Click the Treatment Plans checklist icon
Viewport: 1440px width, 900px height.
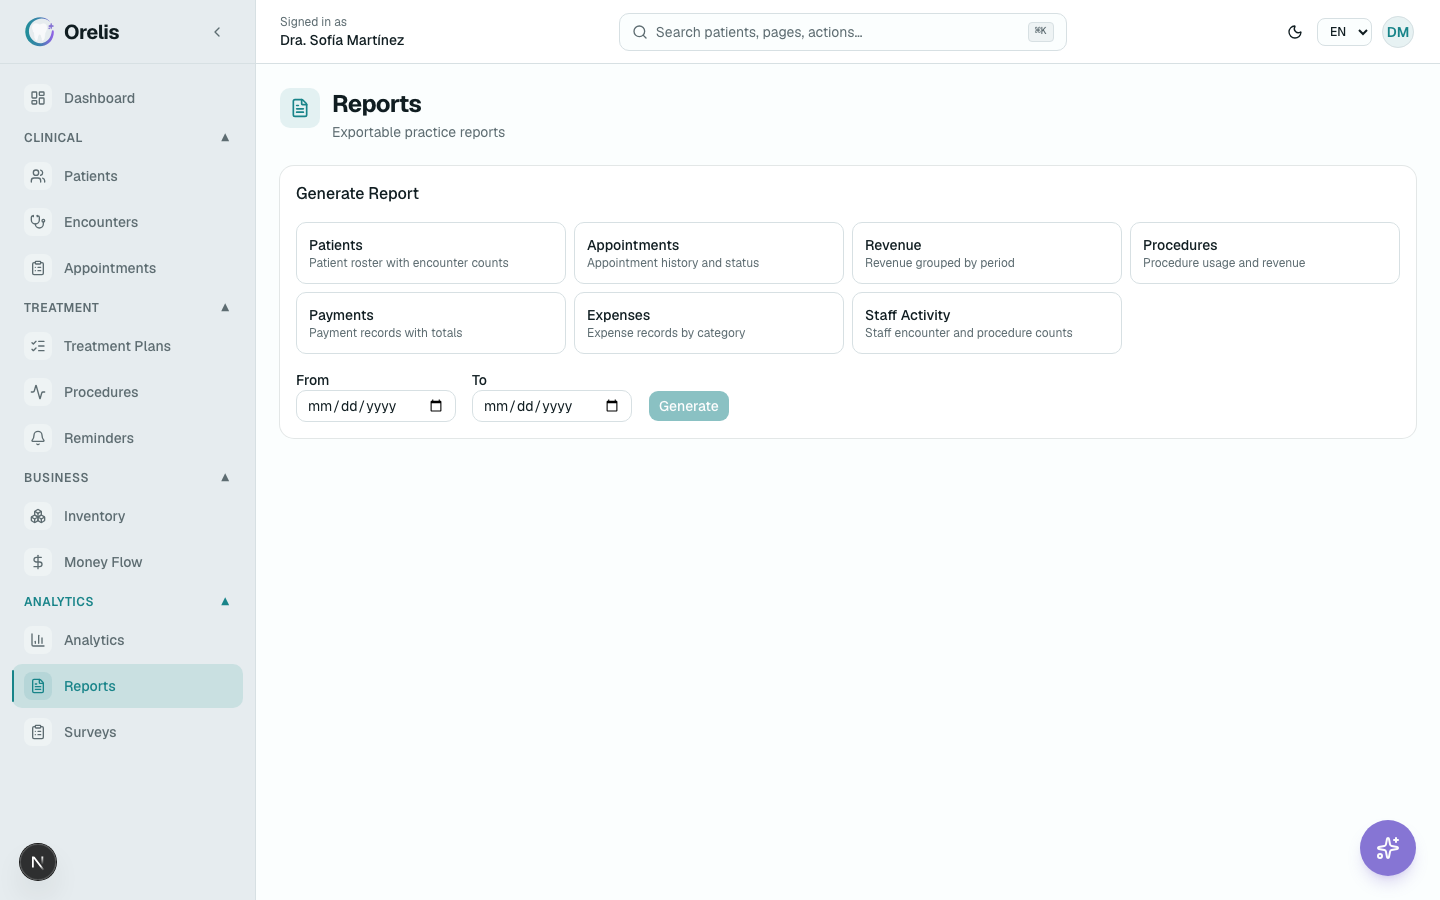pyautogui.click(x=38, y=346)
